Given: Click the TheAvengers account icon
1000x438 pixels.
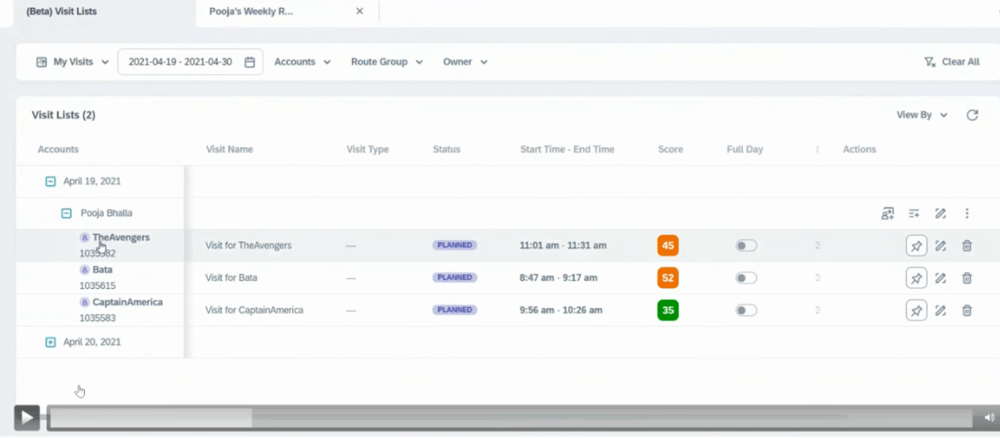Looking at the screenshot, I should point(84,237).
